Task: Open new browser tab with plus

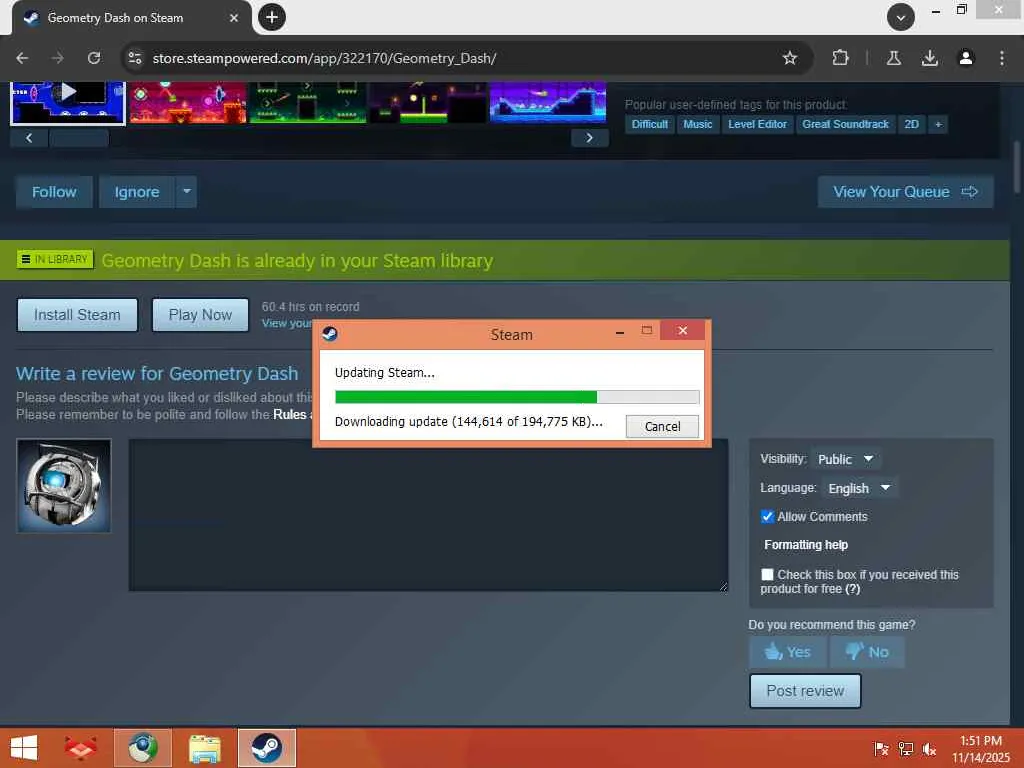Action: click(x=272, y=17)
